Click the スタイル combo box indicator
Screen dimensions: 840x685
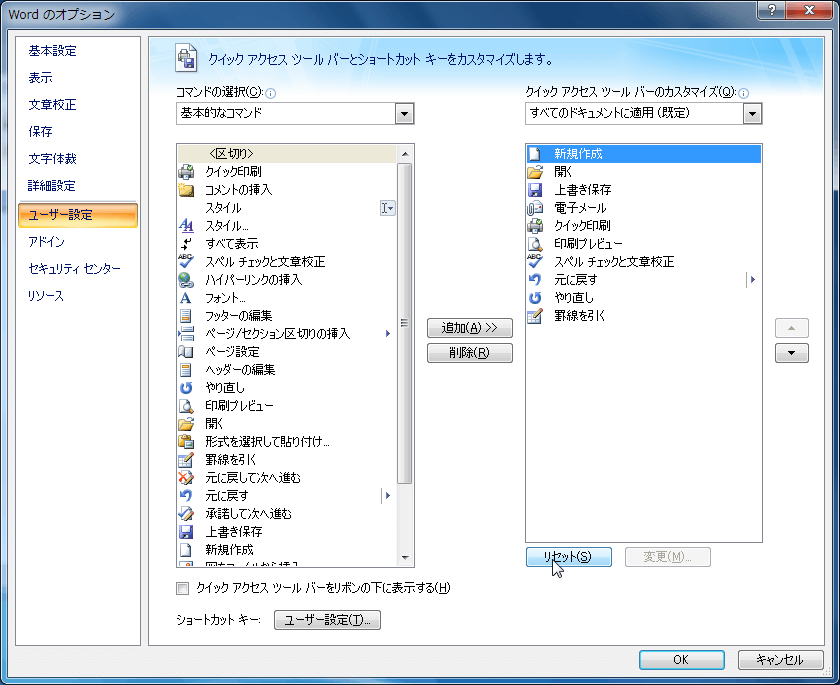[388, 208]
